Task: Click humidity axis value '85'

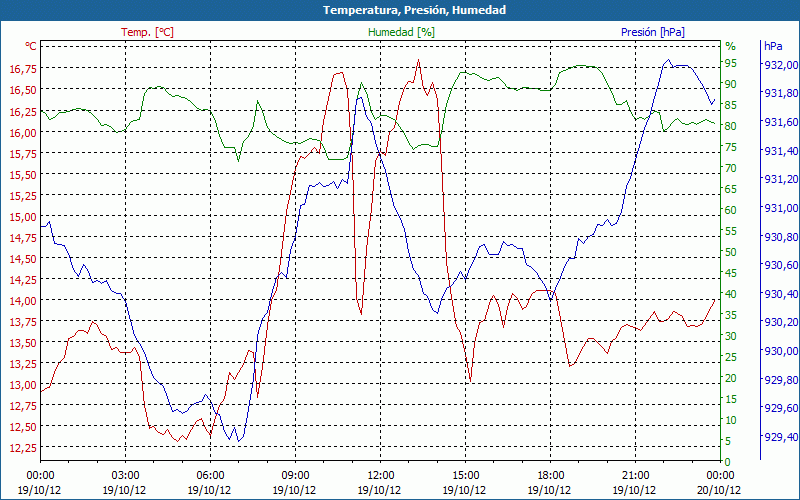Action: click(731, 105)
